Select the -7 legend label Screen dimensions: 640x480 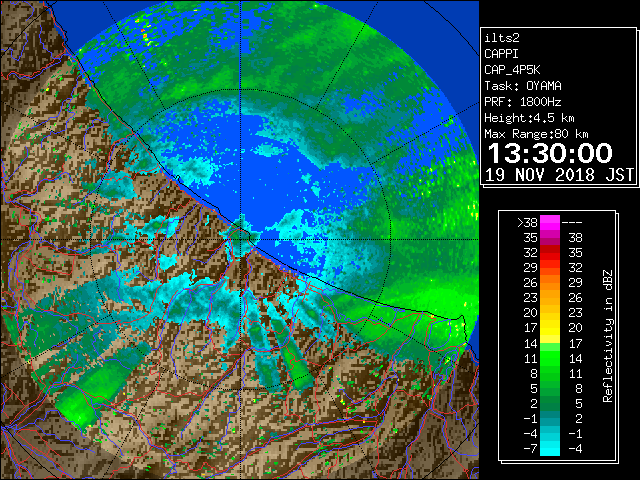tap(530, 449)
